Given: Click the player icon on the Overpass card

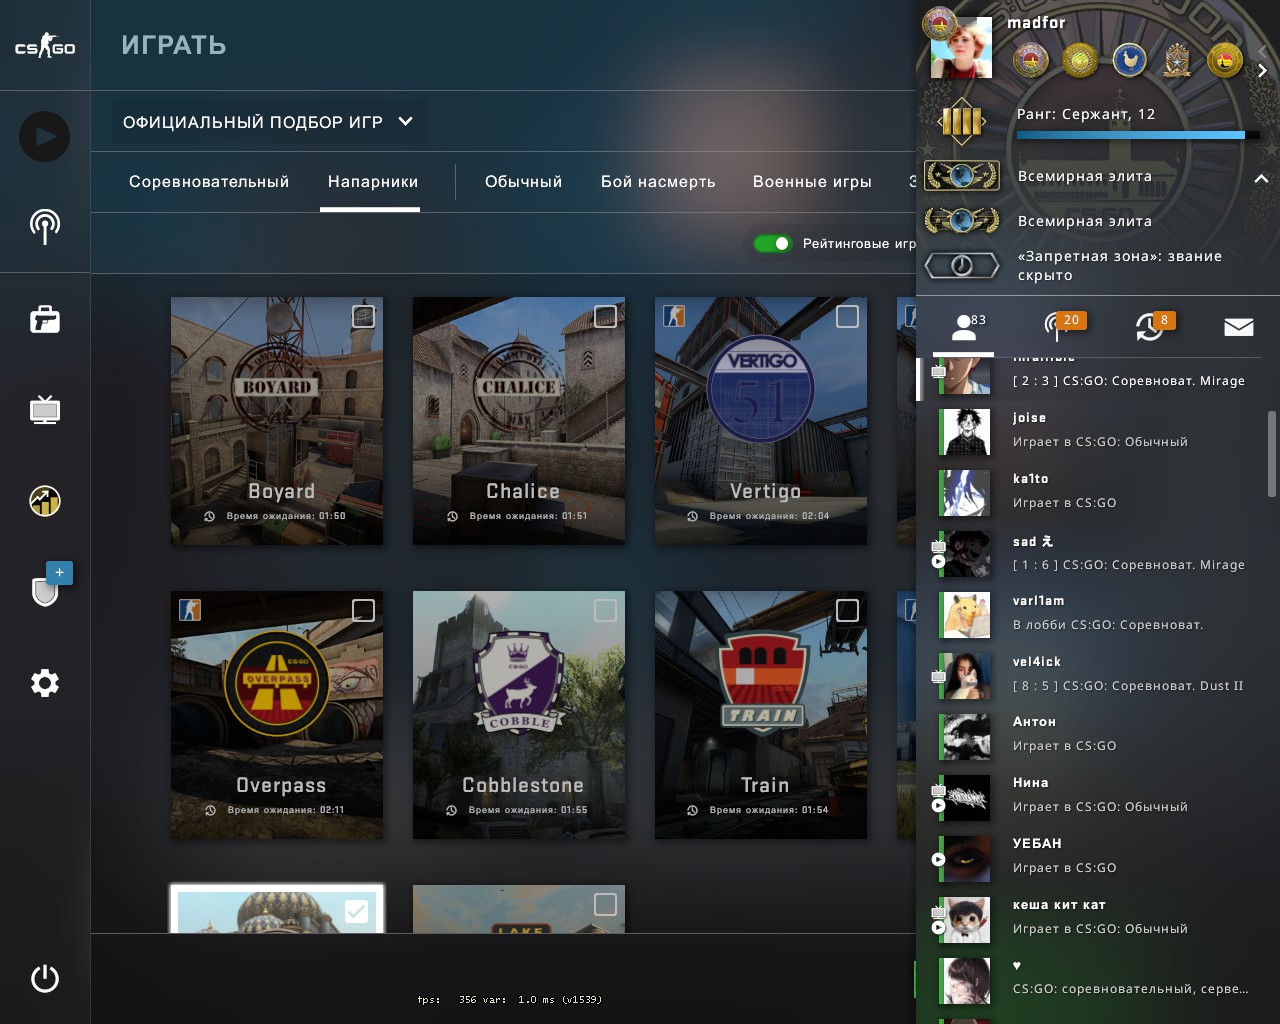Looking at the screenshot, I should 190,609.
